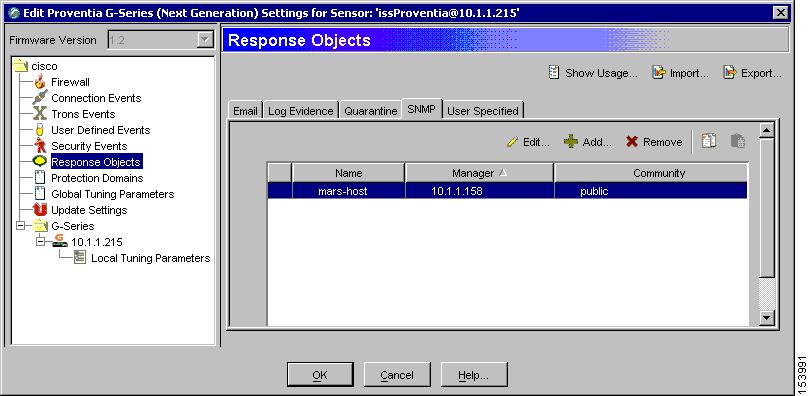This screenshot has height=396, width=809.
Task: Select Global Tuning Parameters in tree
Action: [112, 194]
